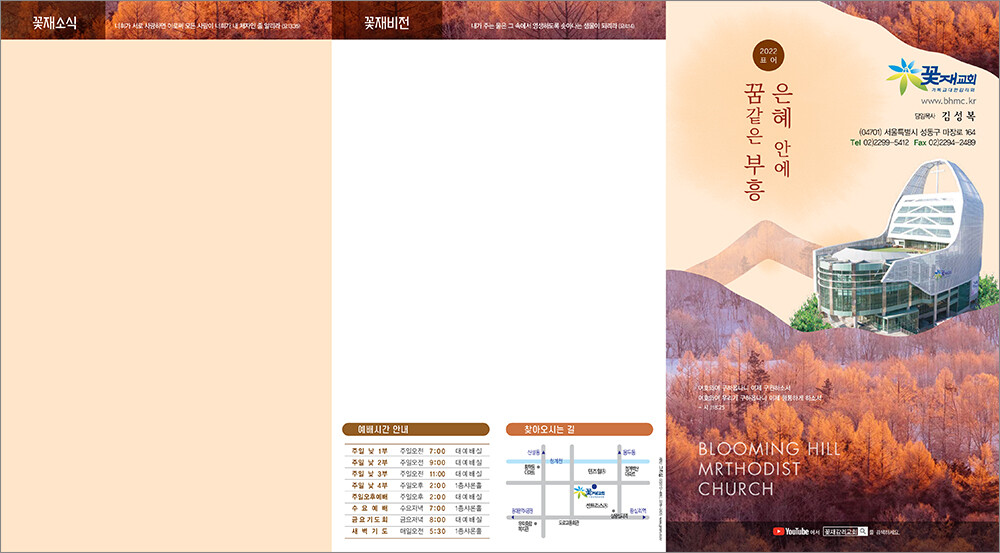Click the magnifier icon in YouTube search box
This screenshot has height=553, width=1000.
[x=862, y=532]
